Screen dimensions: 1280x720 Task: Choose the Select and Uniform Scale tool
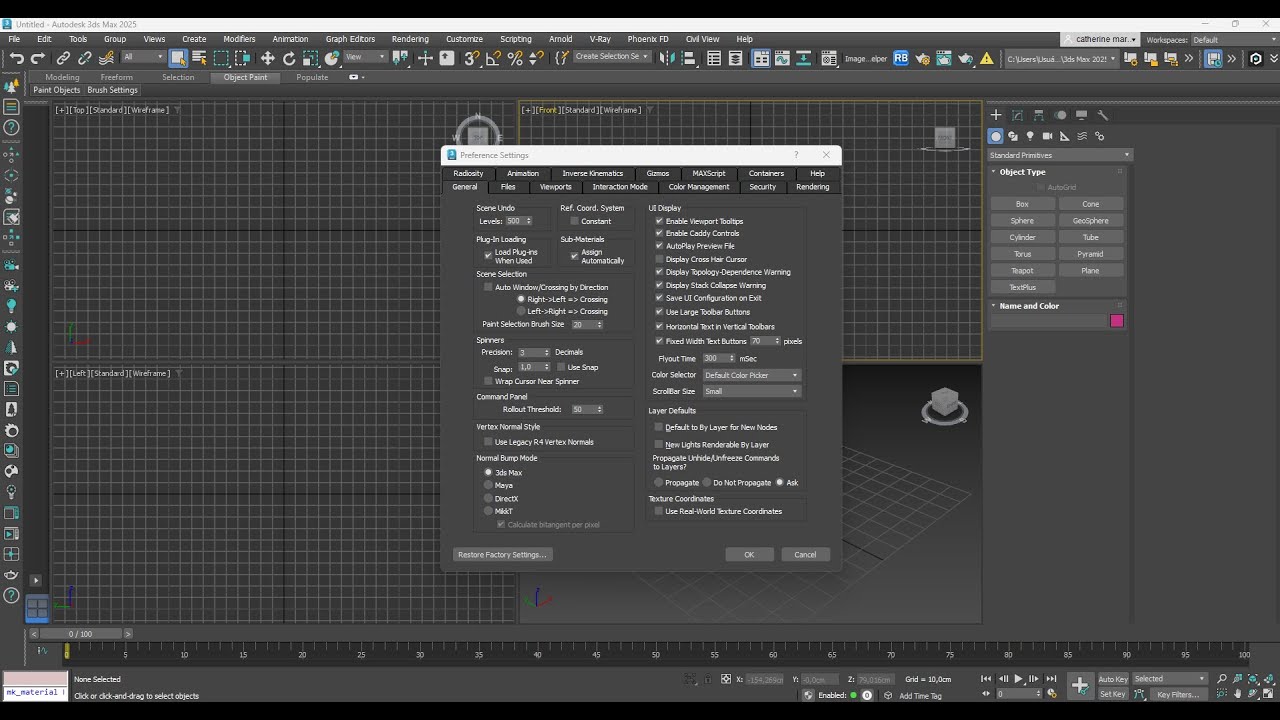[311, 58]
